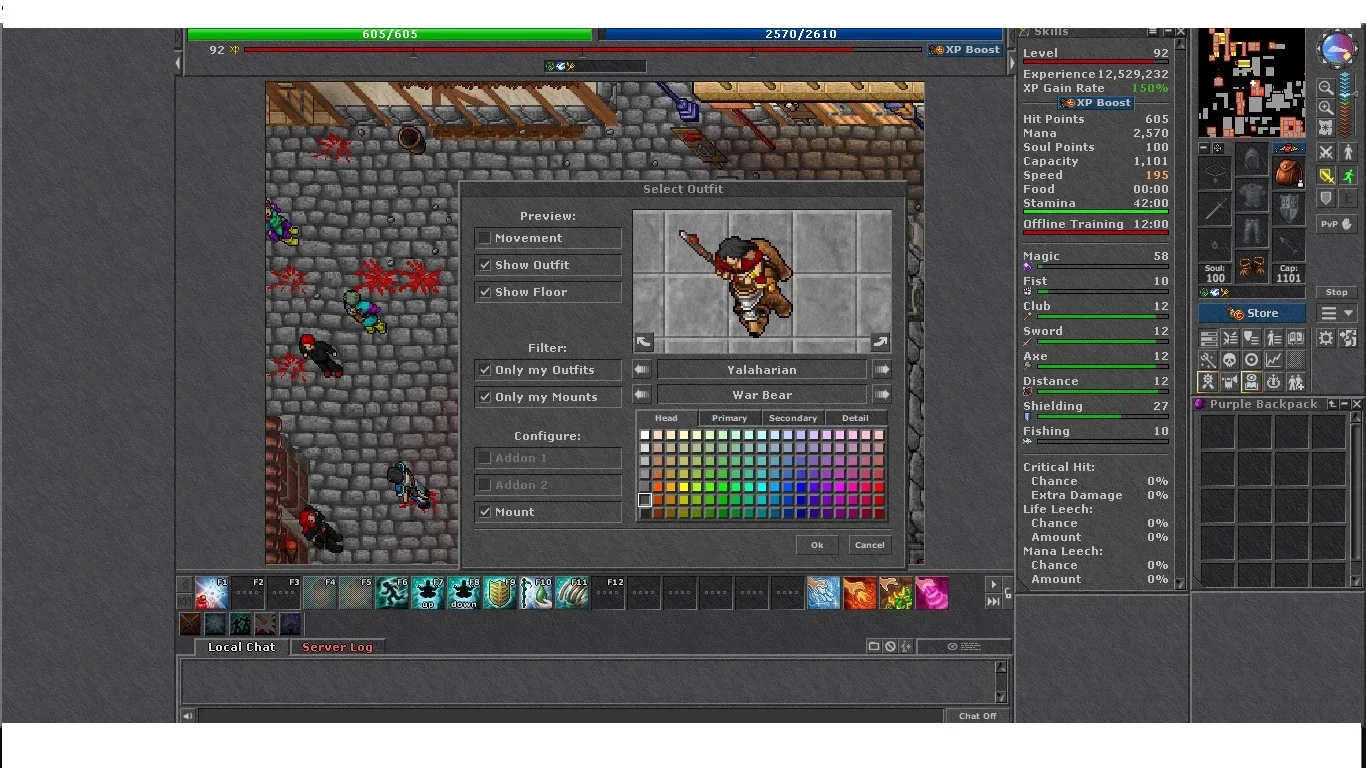1366x768 pixels.
Task: Advance action bar with the right arrow
Action: [993, 584]
